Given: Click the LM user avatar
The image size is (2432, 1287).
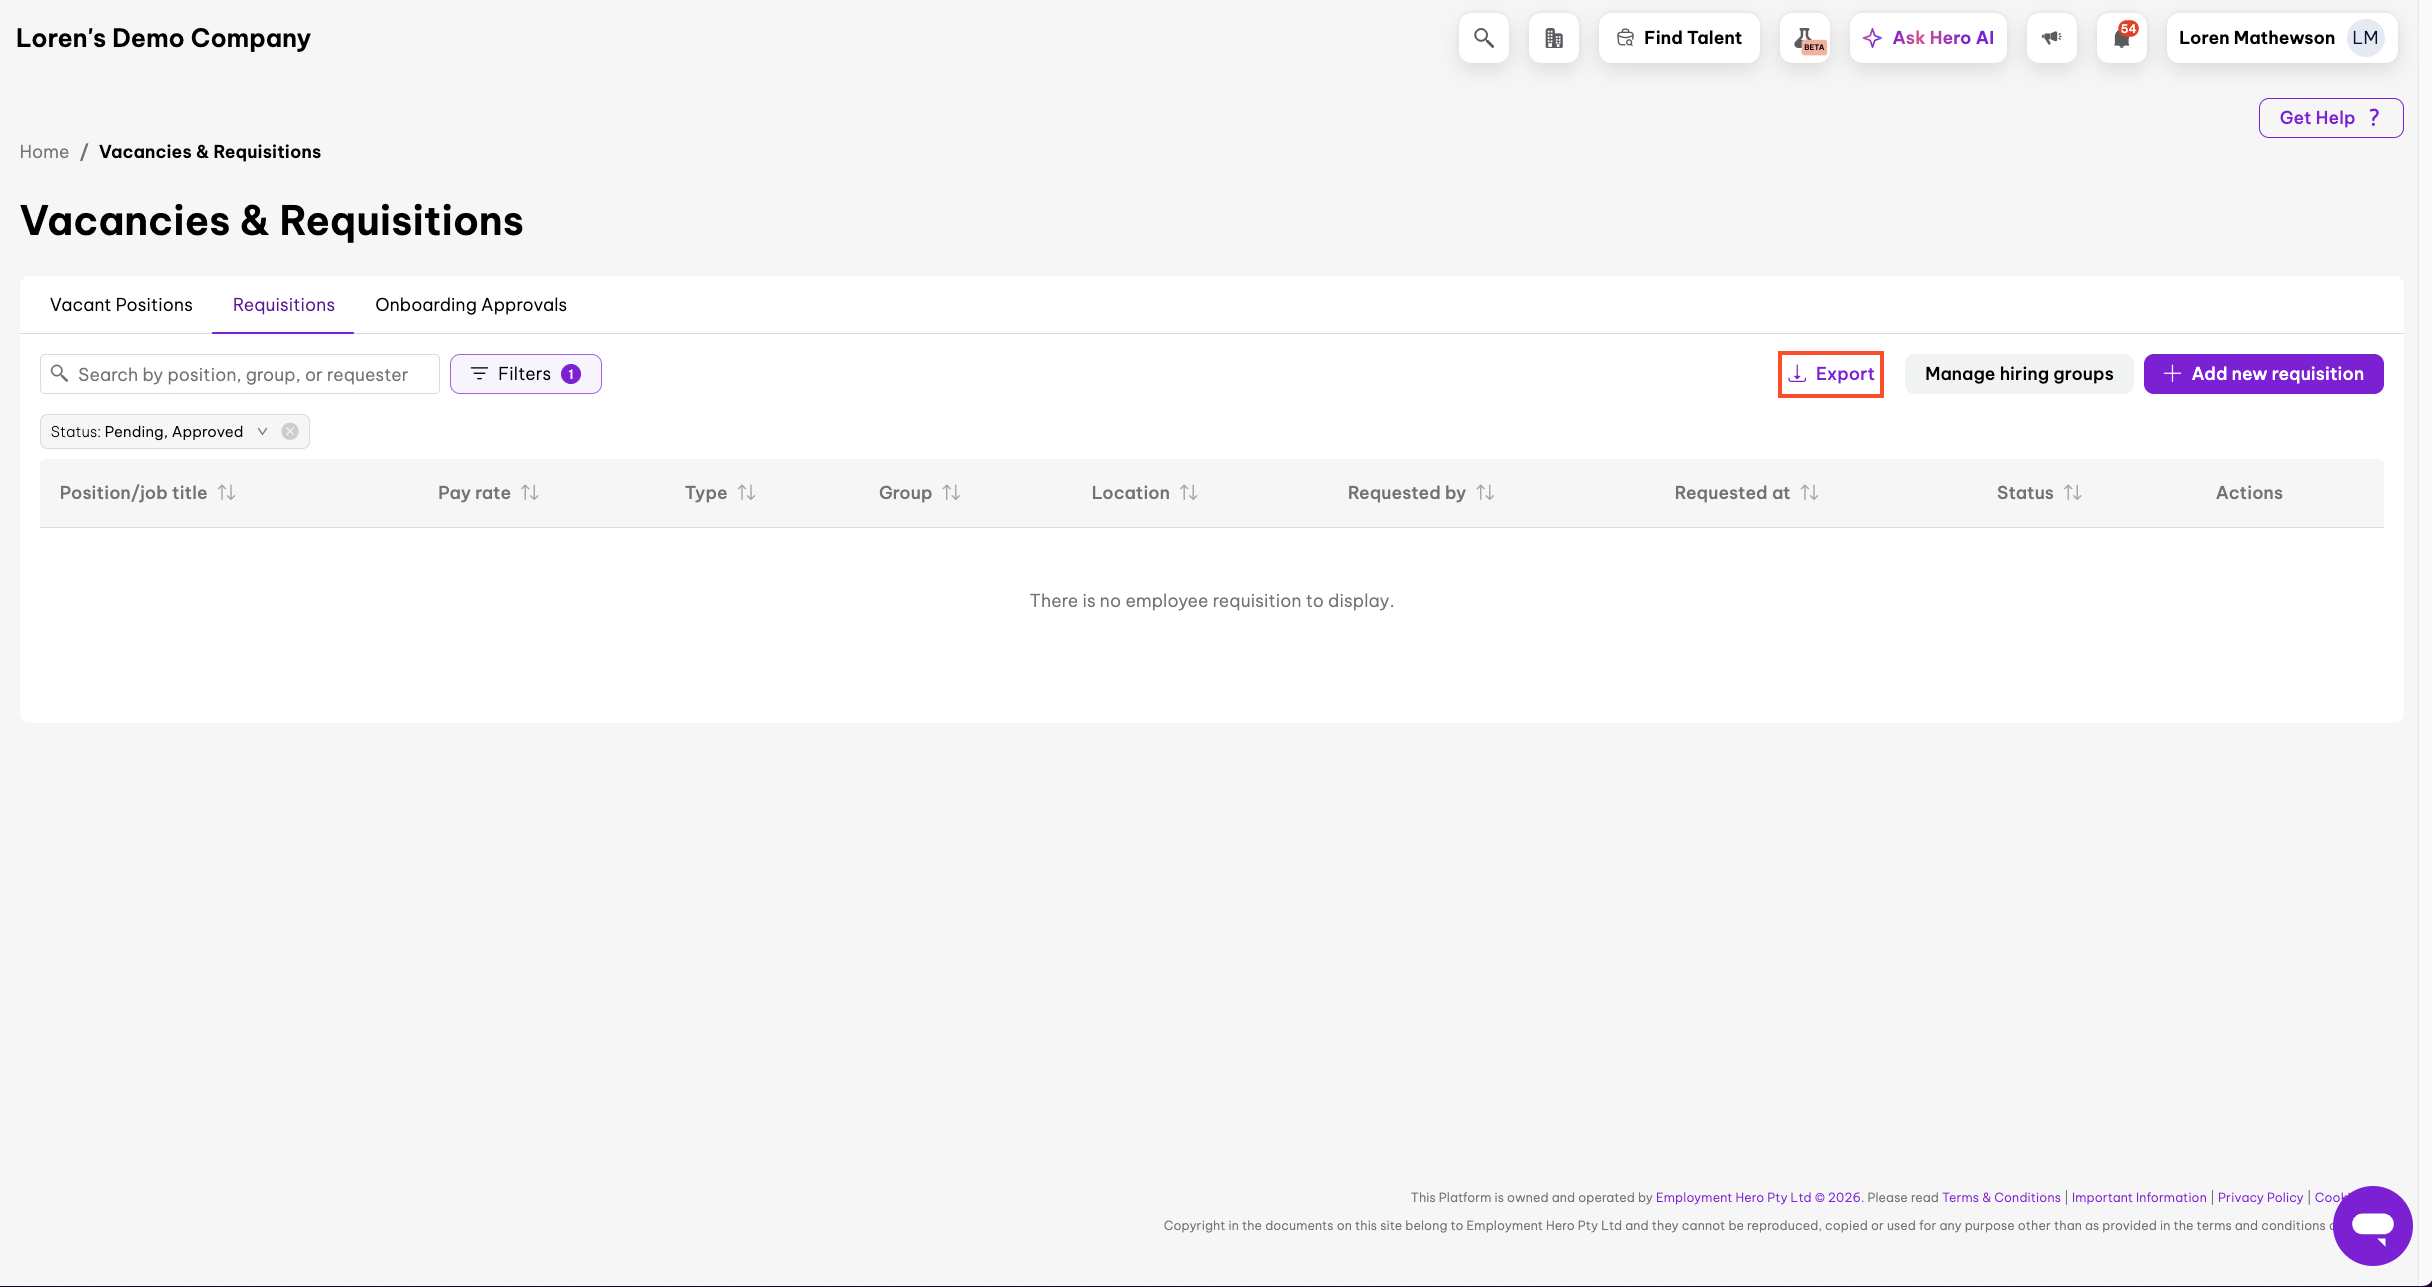Looking at the screenshot, I should (x=2365, y=38).
